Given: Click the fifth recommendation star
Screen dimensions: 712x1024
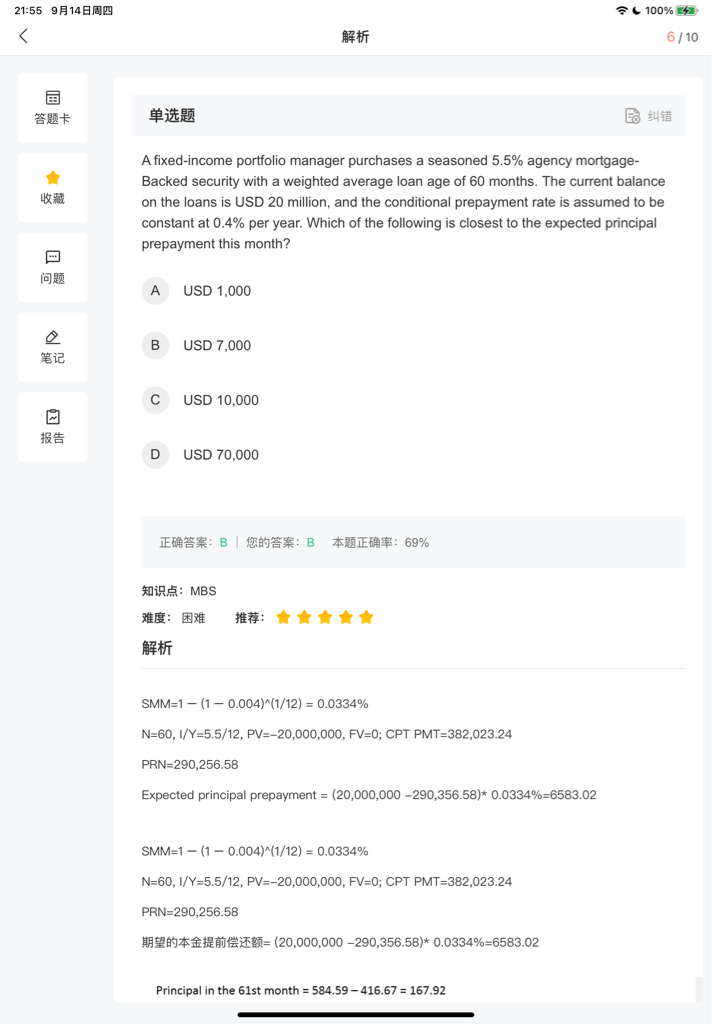Looking at the screenshot, I should 367,618.
